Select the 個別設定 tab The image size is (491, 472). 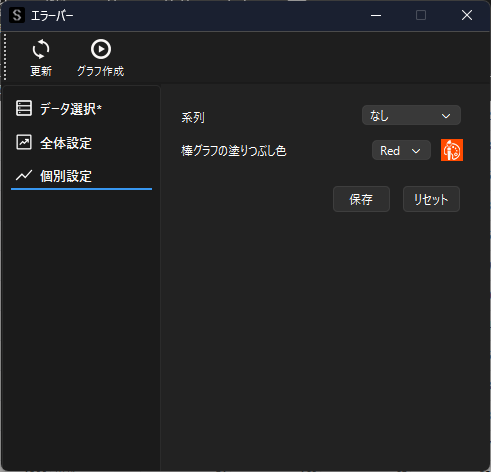pos(82,176)
